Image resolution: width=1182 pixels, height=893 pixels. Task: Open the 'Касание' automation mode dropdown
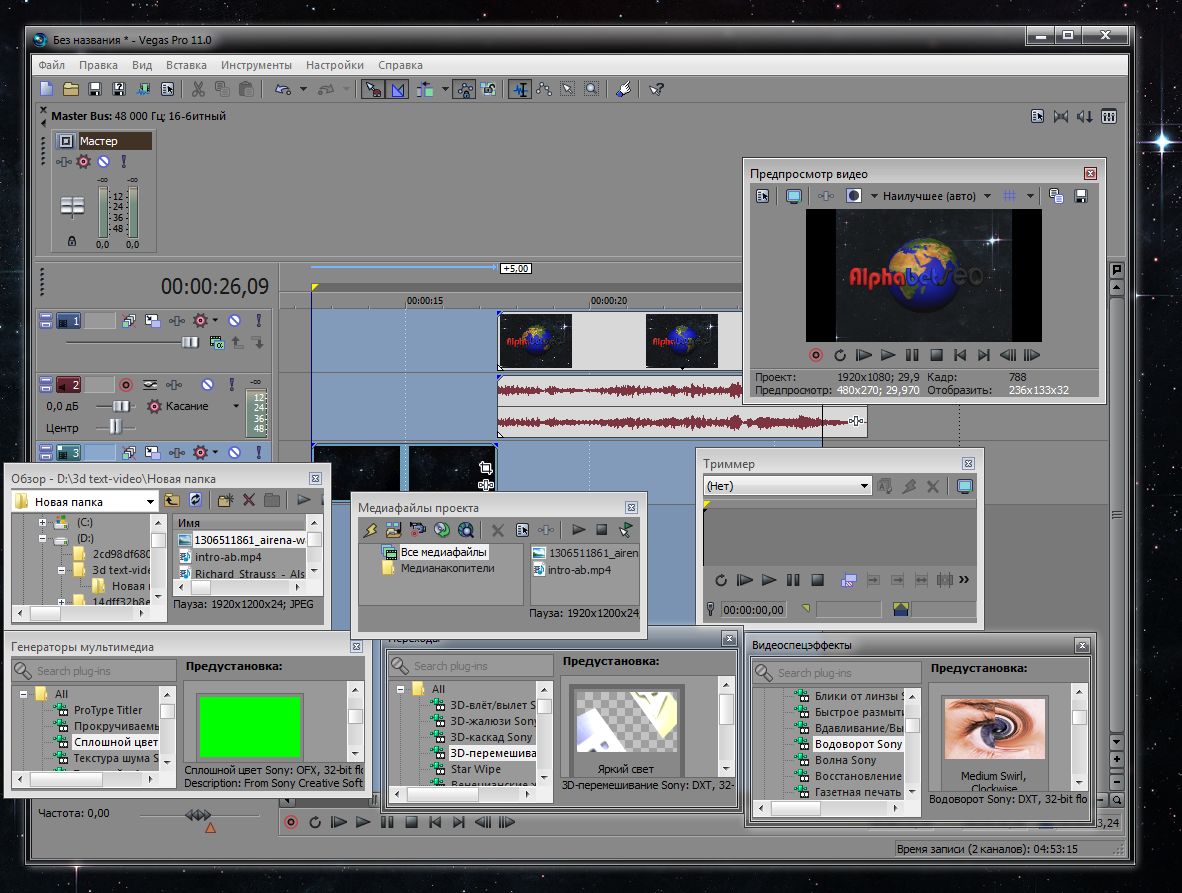tap(236, 406)
